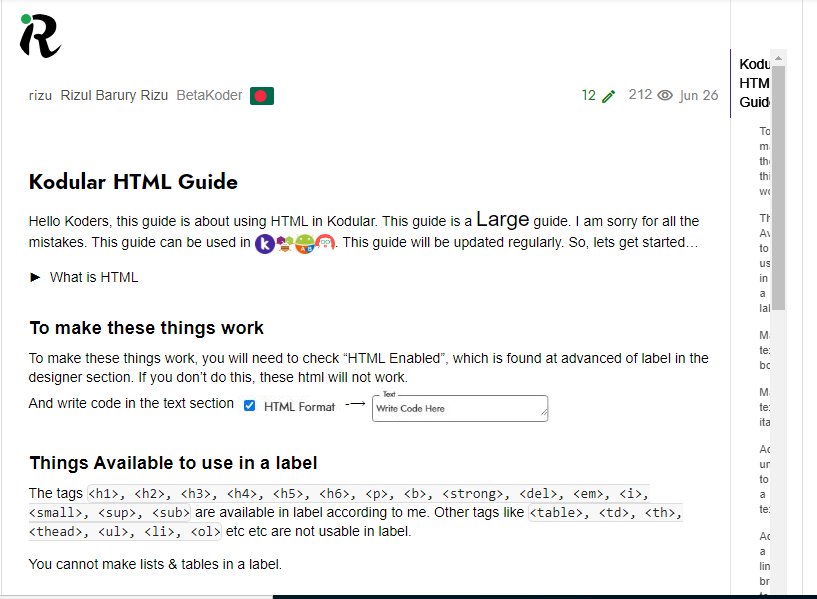Open the rizu username profile link

[40, 95]
